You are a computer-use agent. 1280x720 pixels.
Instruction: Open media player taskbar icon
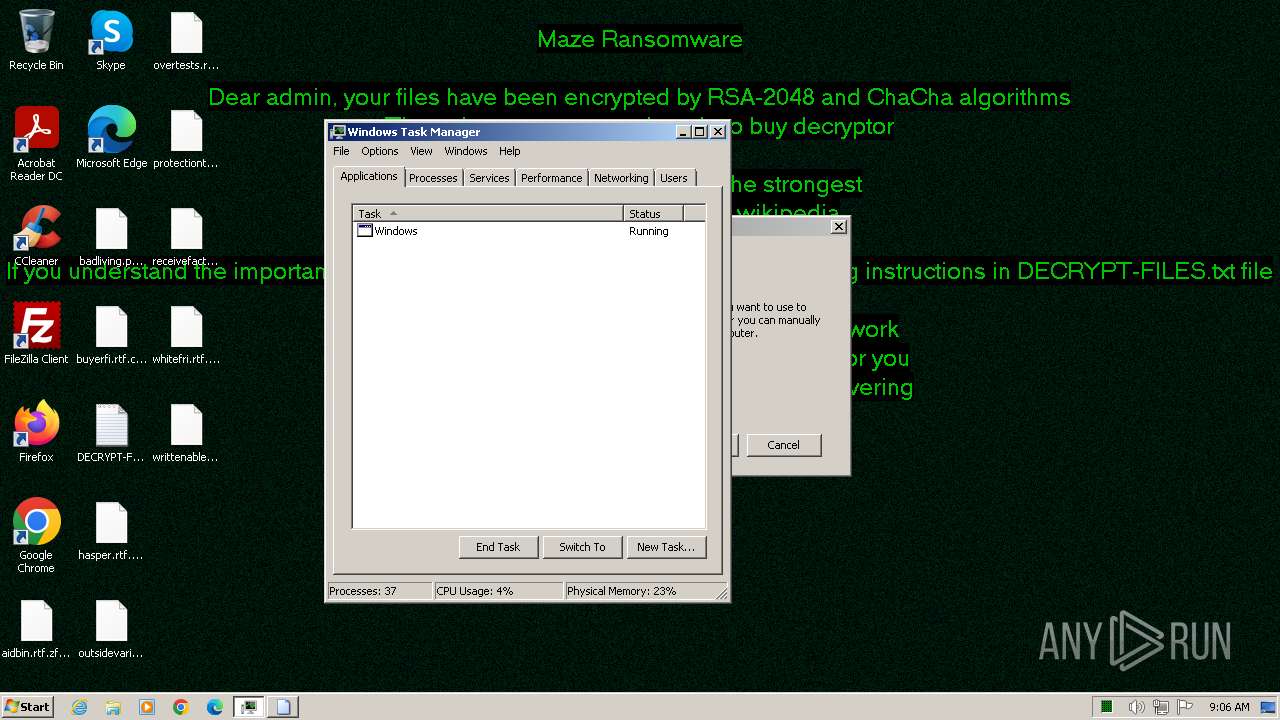pos(147,707)
